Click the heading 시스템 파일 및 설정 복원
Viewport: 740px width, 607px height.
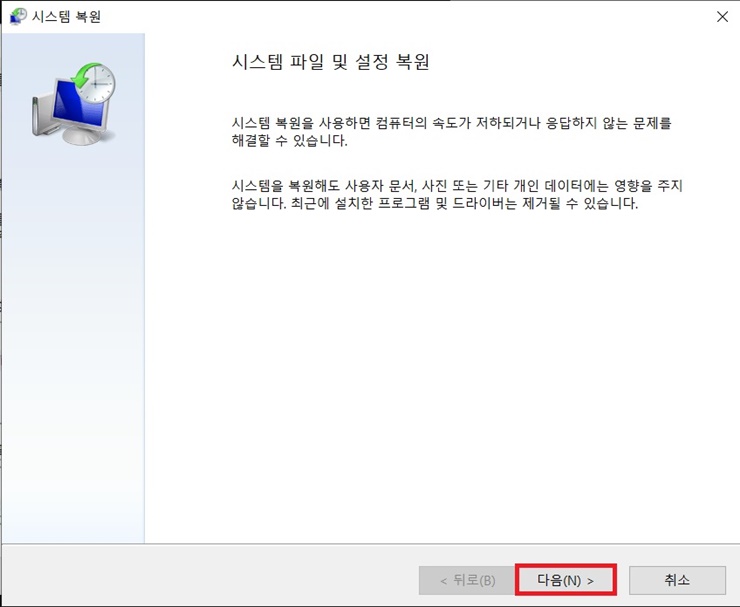coord(330,62)
